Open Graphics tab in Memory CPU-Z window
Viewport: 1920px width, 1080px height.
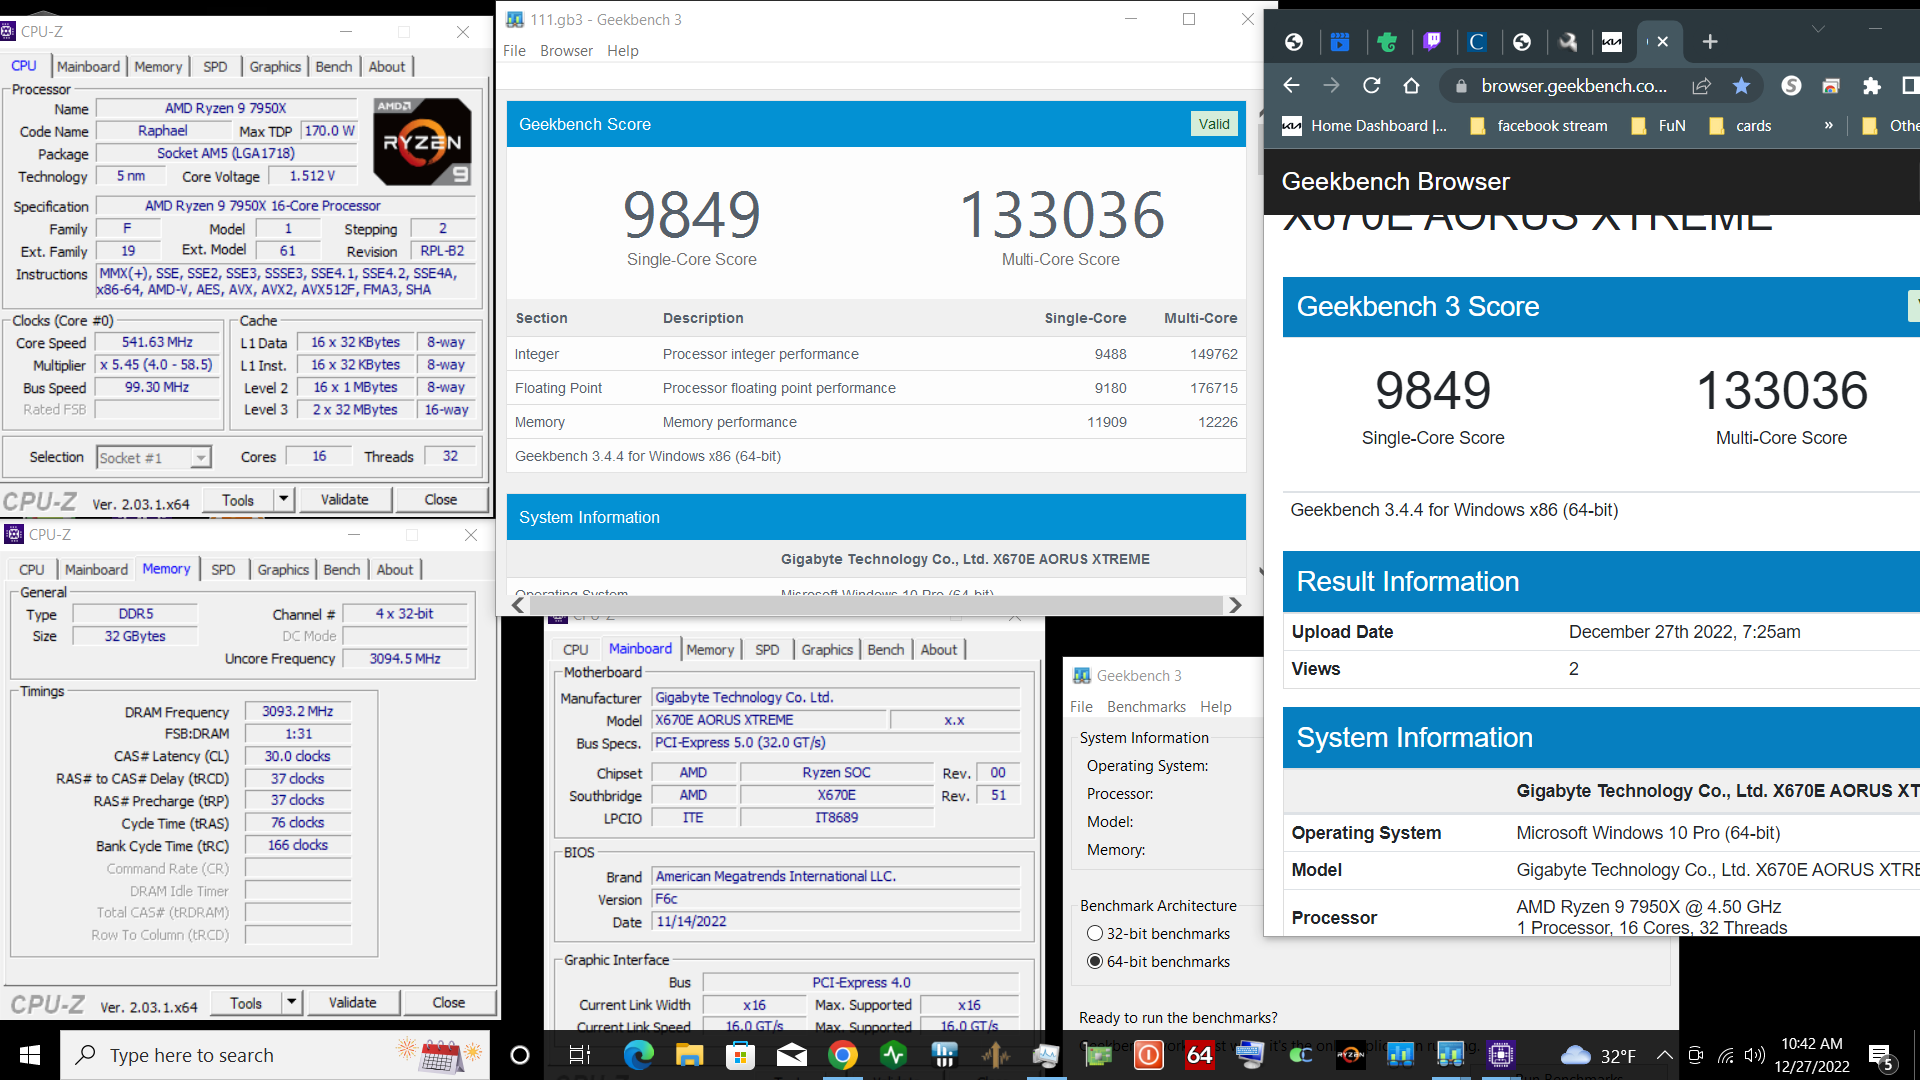283,569
